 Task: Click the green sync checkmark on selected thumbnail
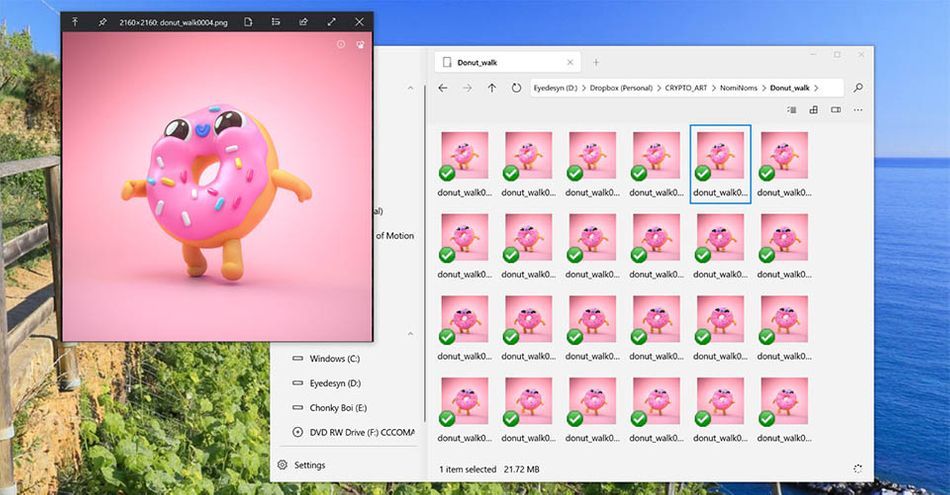(703, 173)
